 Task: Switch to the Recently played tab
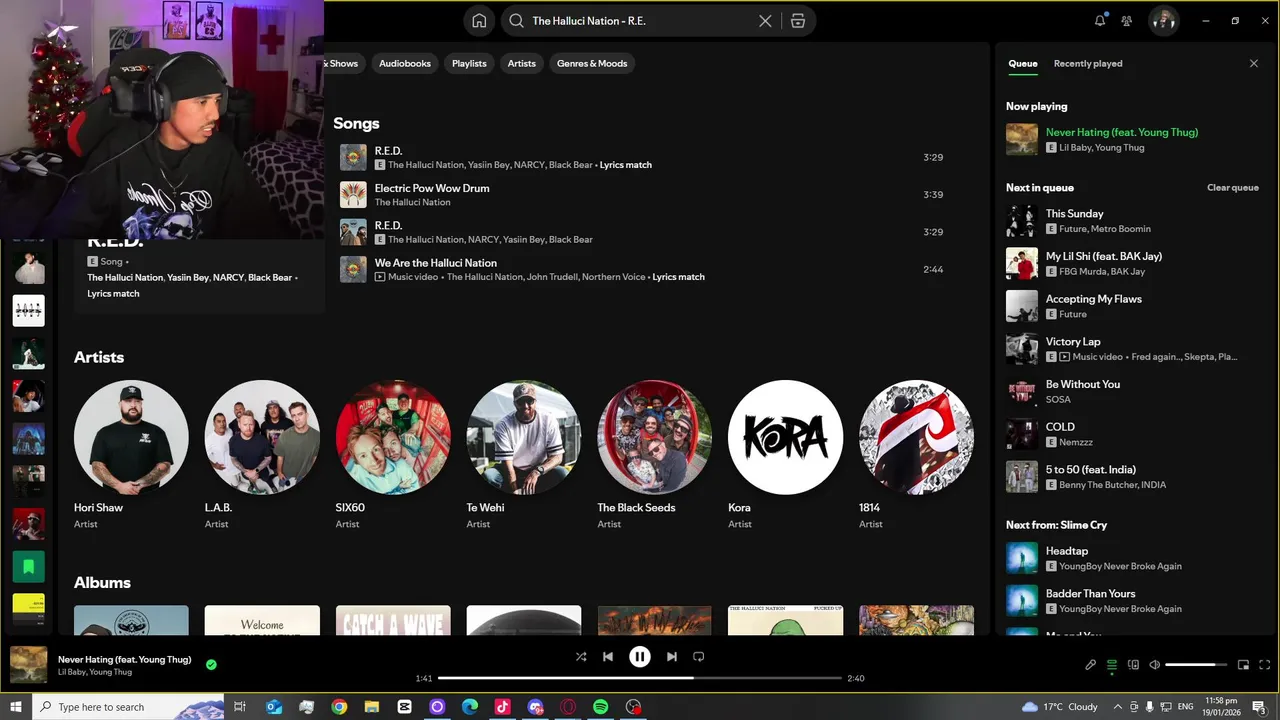[x=1088, y=63]
